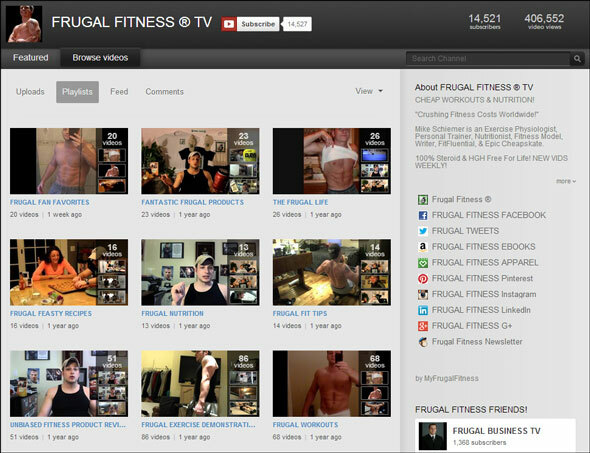Select the Uploads tab
Screen dimensions: 590x453
tap(30, 92)
